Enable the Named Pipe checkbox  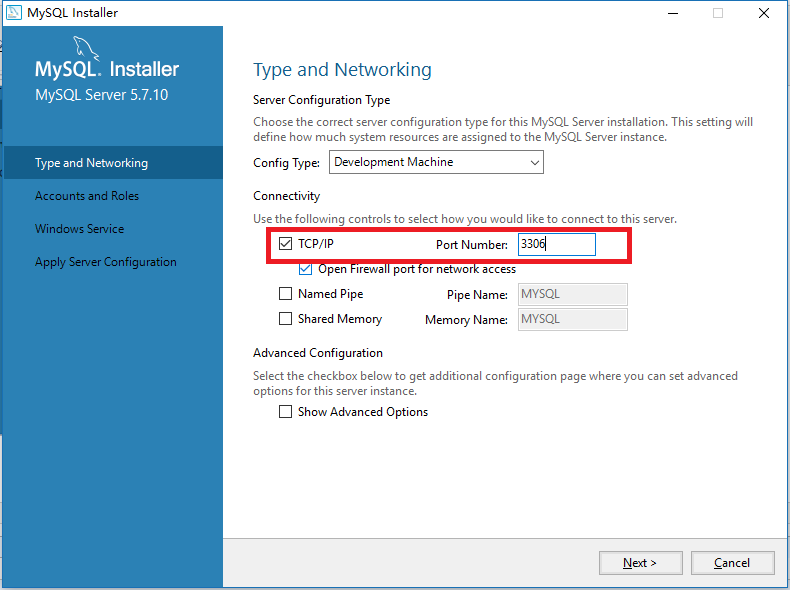[285, 294]
